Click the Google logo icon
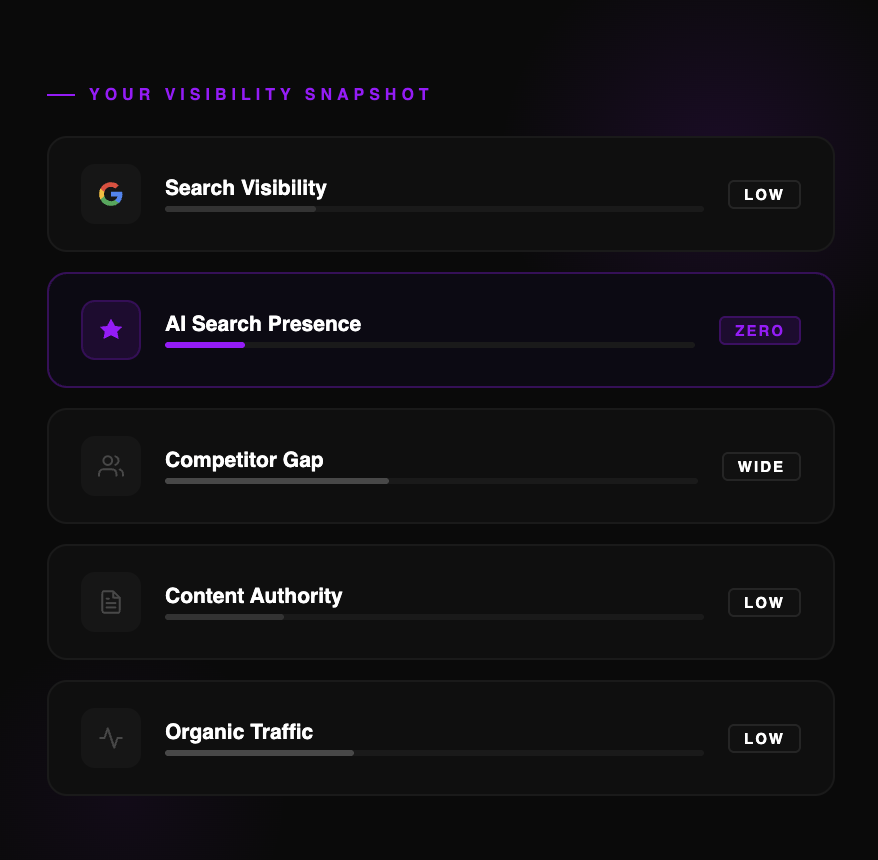878x860 pixels. [111, 194]
